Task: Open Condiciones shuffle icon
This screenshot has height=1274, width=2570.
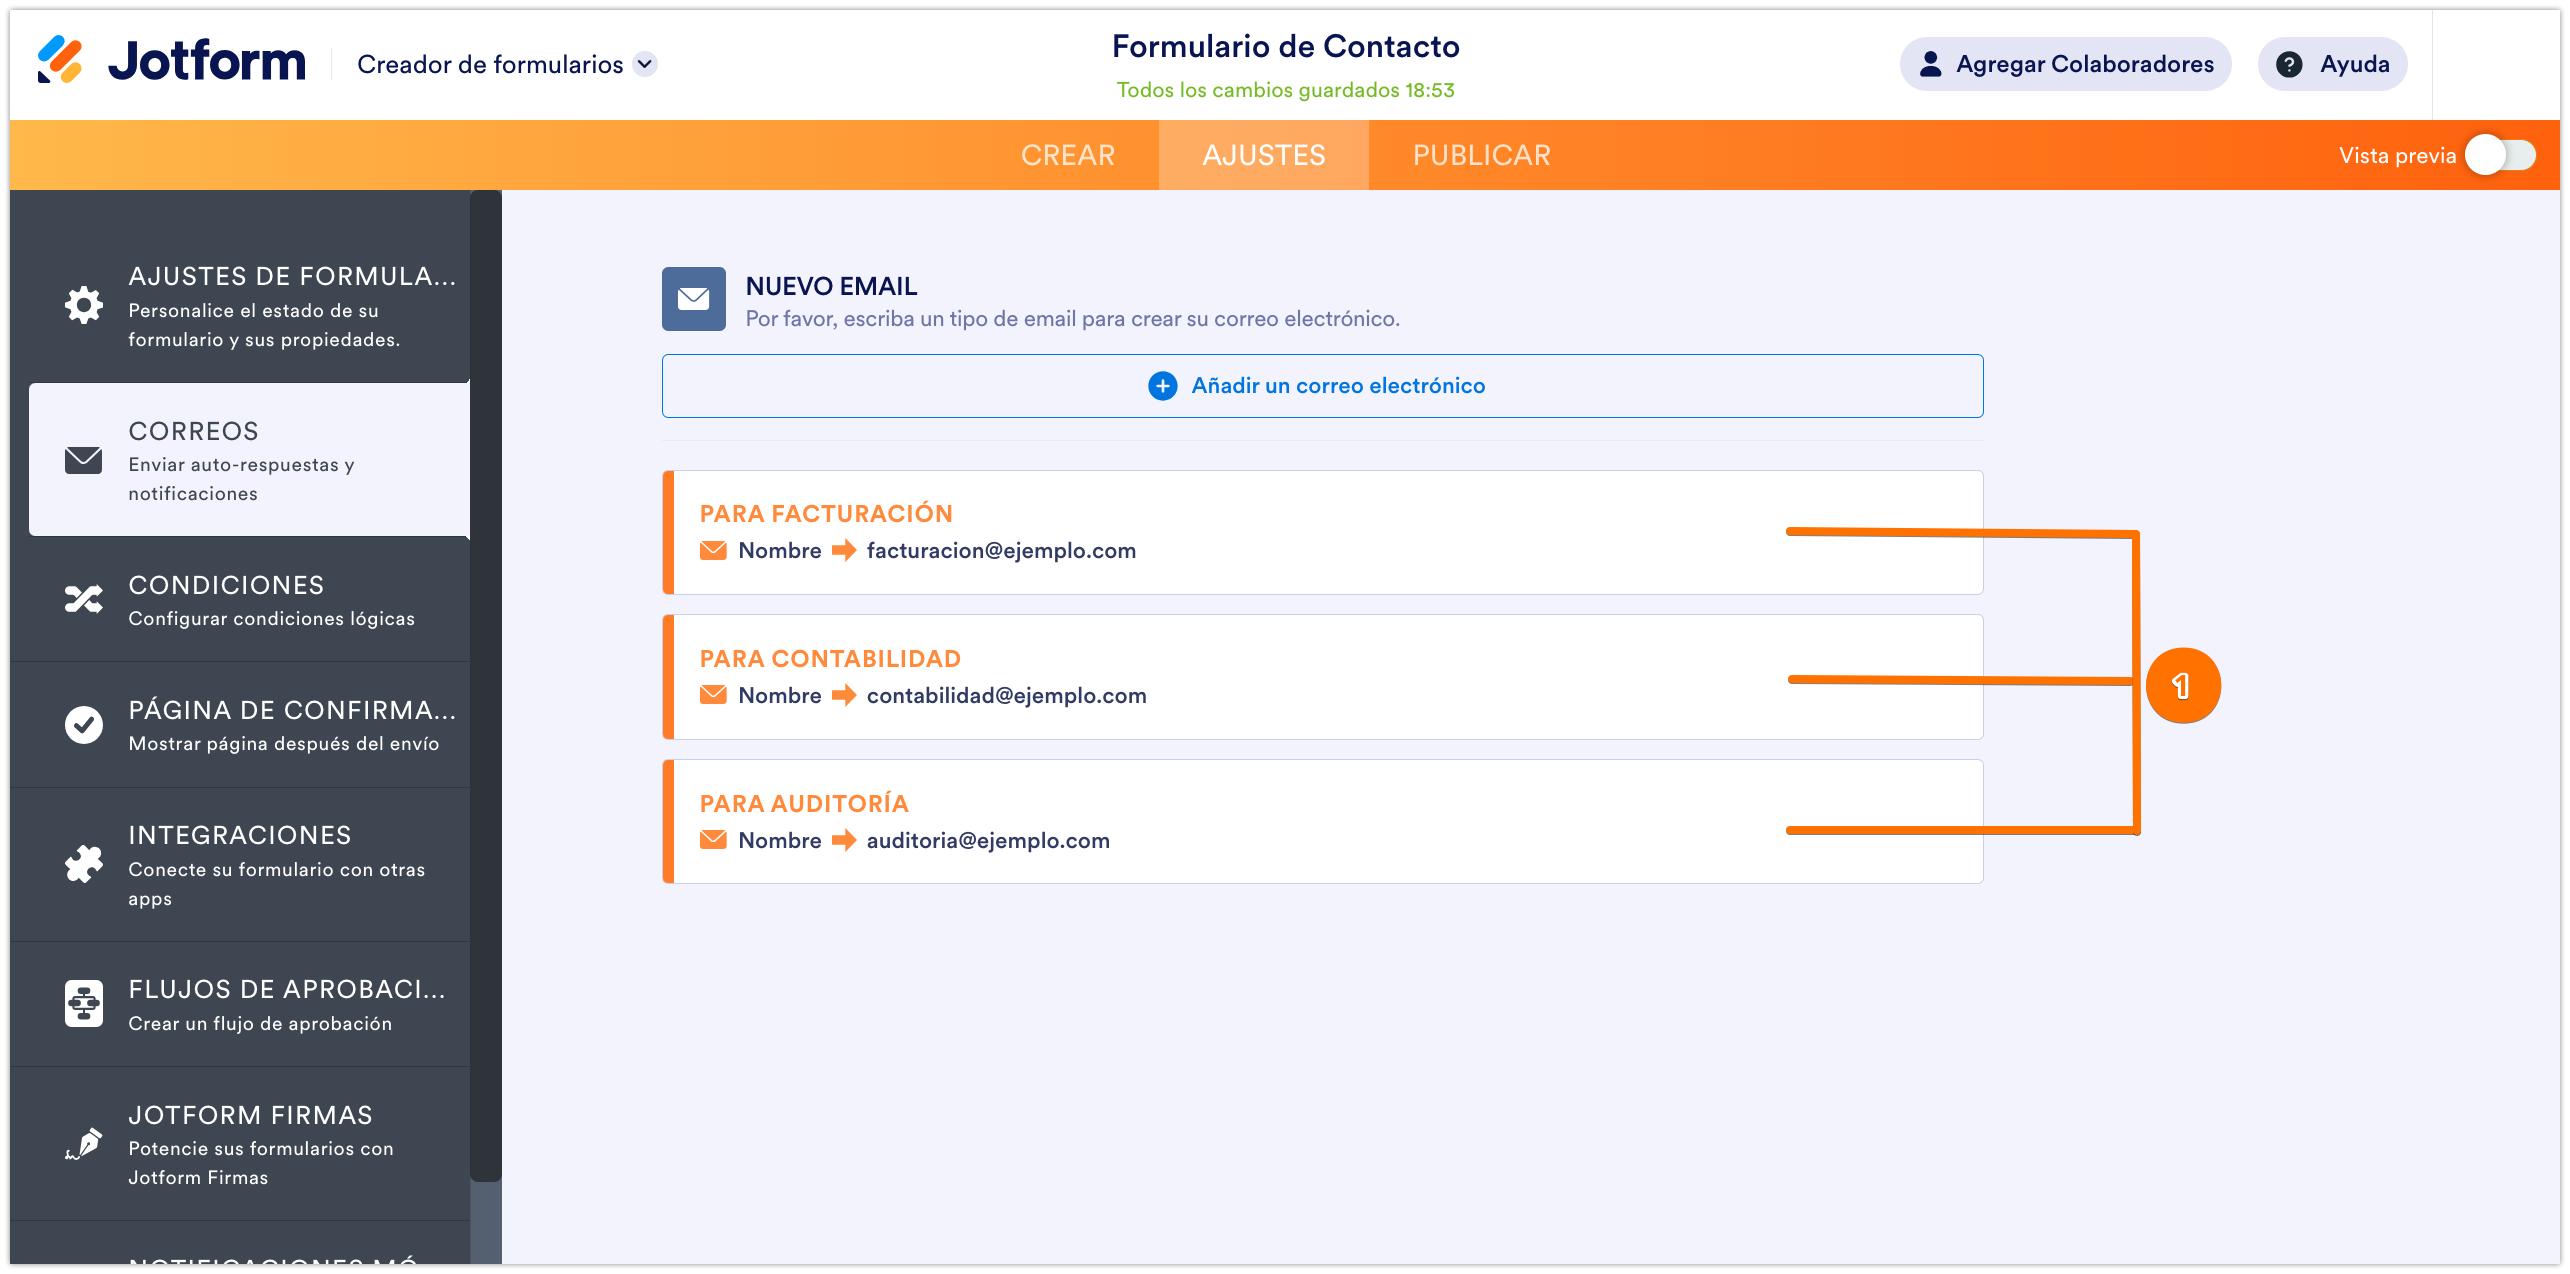Action: pyautogui.click(x=84, y=599)
